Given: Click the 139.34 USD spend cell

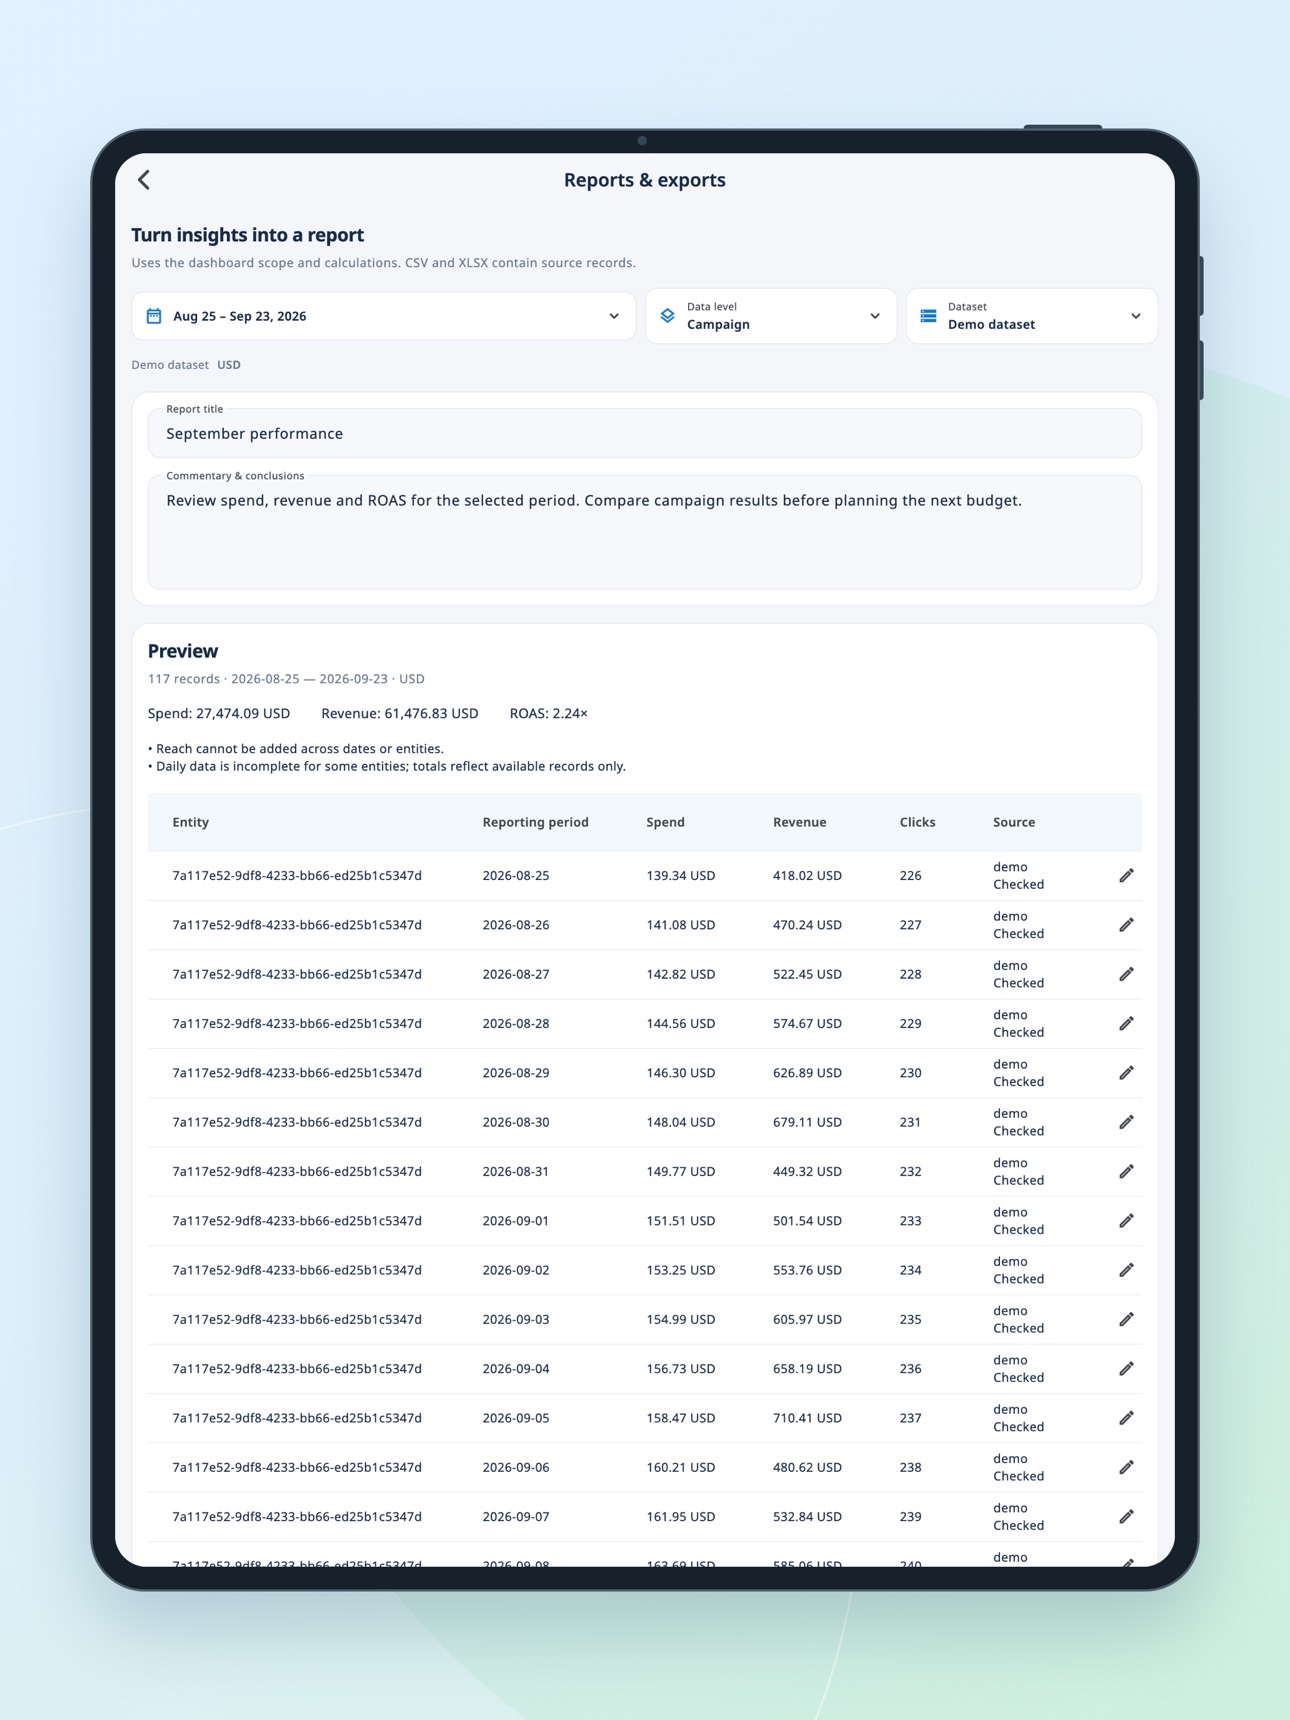Looking at the screenshot, I should (x=681, y=876).
